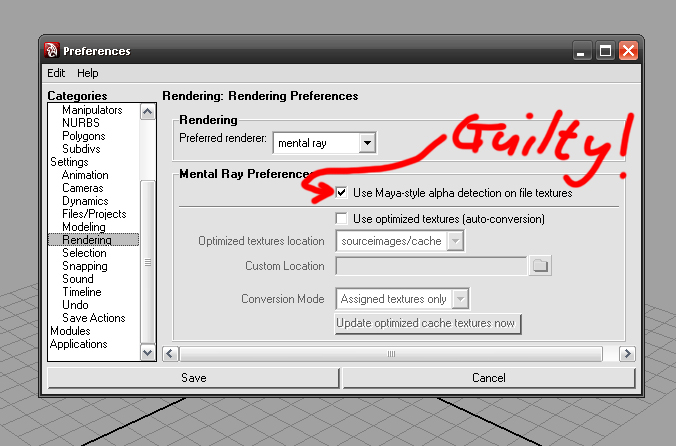Select Animation category
676x446 pixels.
point(85,175)
